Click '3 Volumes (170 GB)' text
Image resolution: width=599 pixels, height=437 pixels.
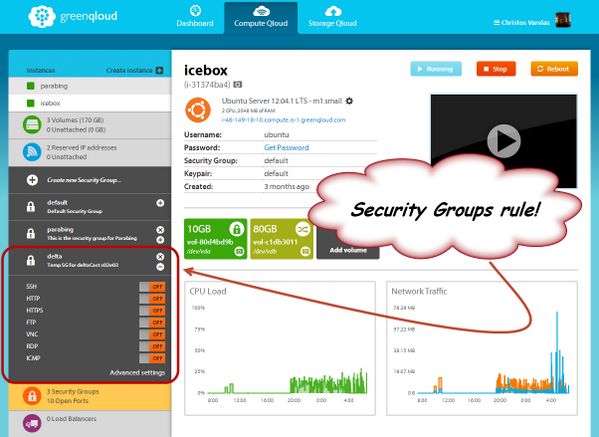click(75, 120)
